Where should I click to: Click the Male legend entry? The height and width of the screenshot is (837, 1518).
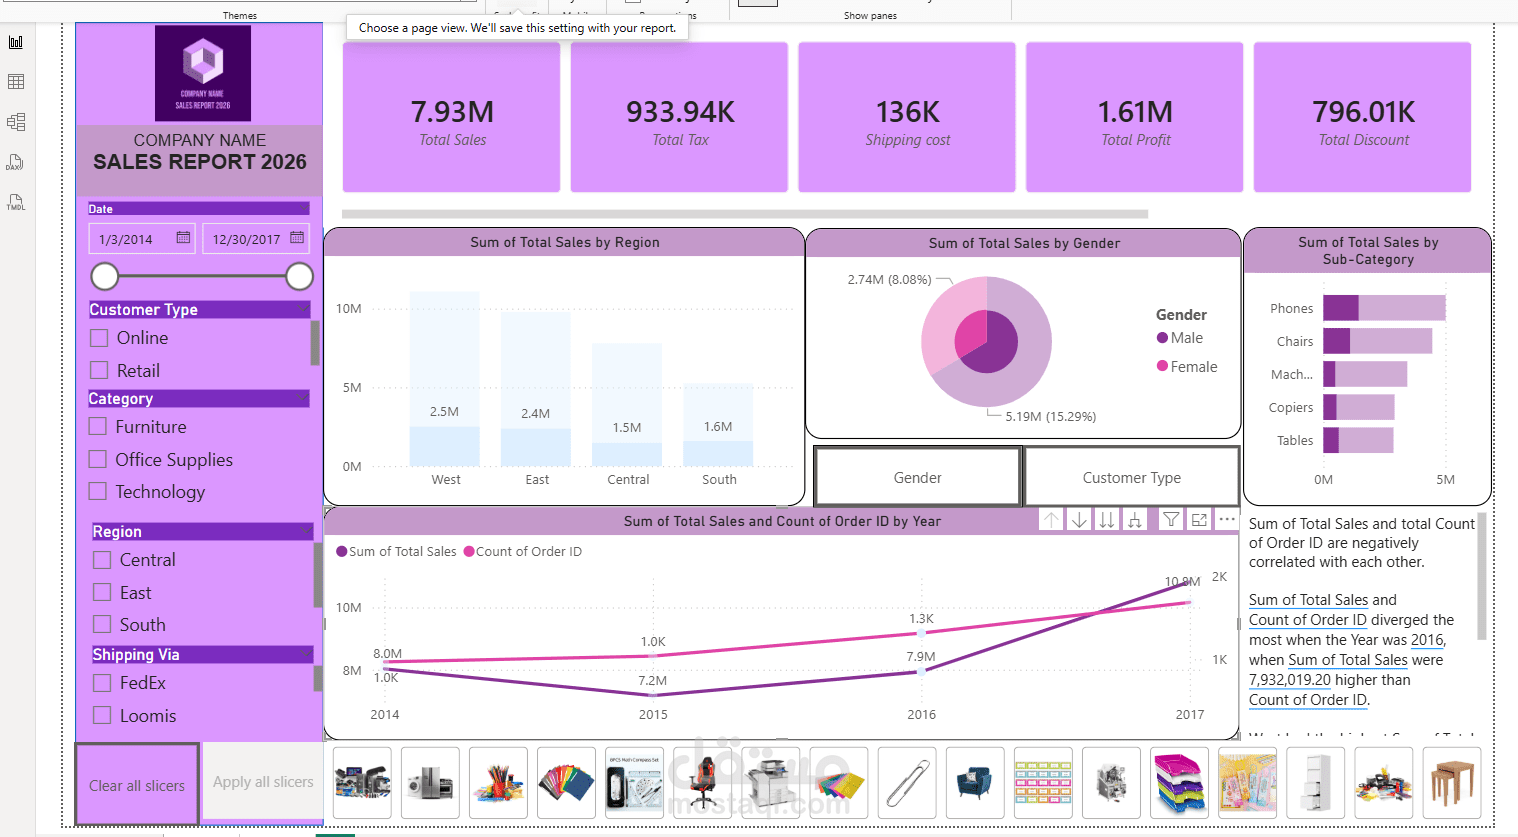coord(1180,338)
